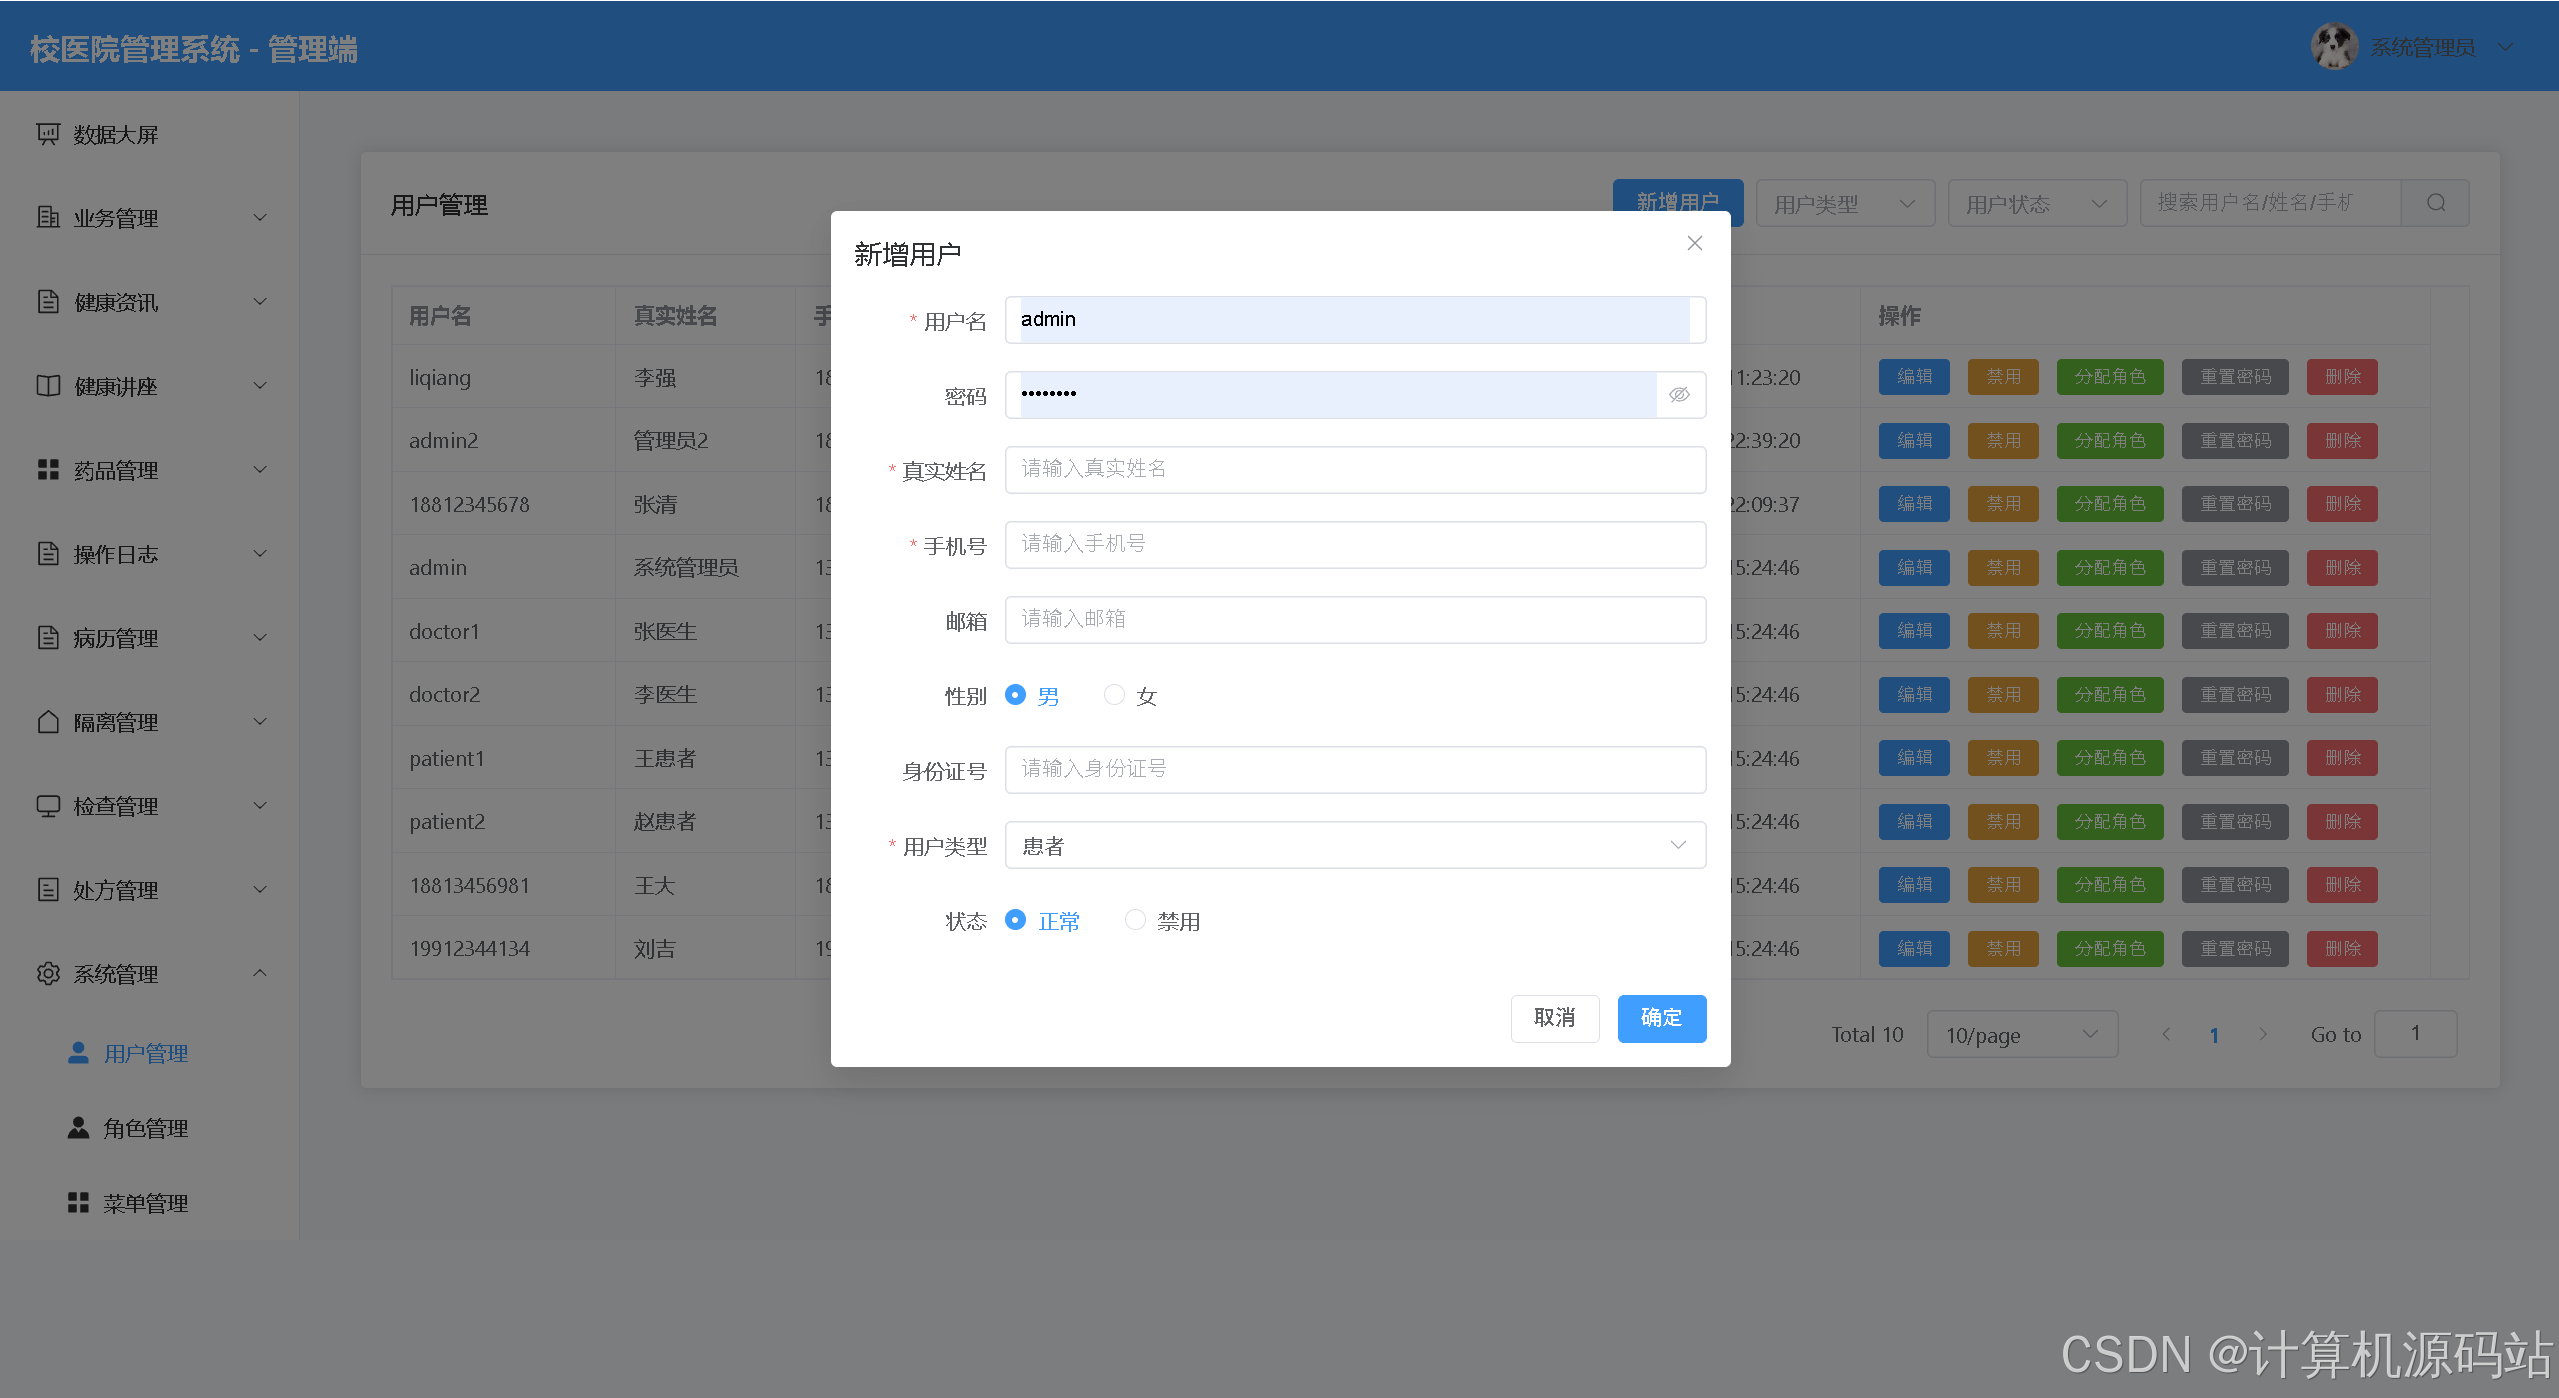
Task: Click the 操作日志 document icon
Action: [48, 553]
